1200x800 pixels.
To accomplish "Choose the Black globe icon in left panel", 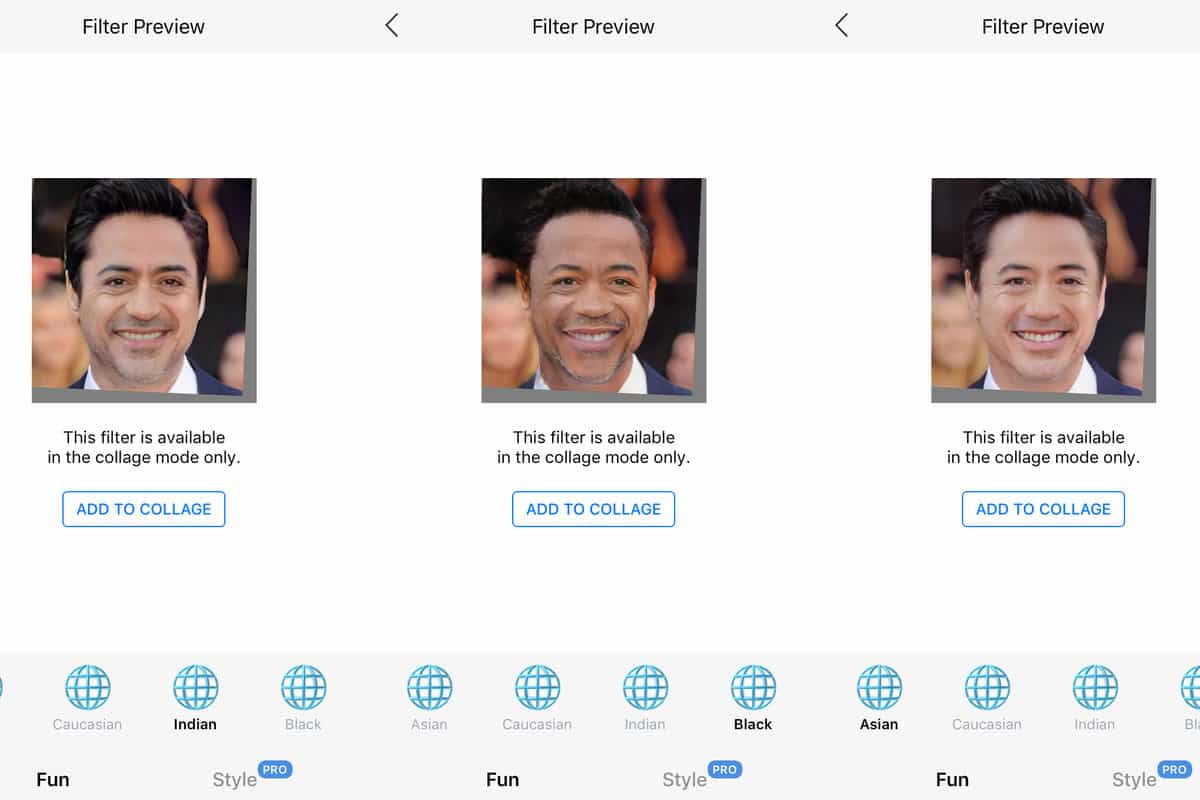I will [x=304, y=687].
